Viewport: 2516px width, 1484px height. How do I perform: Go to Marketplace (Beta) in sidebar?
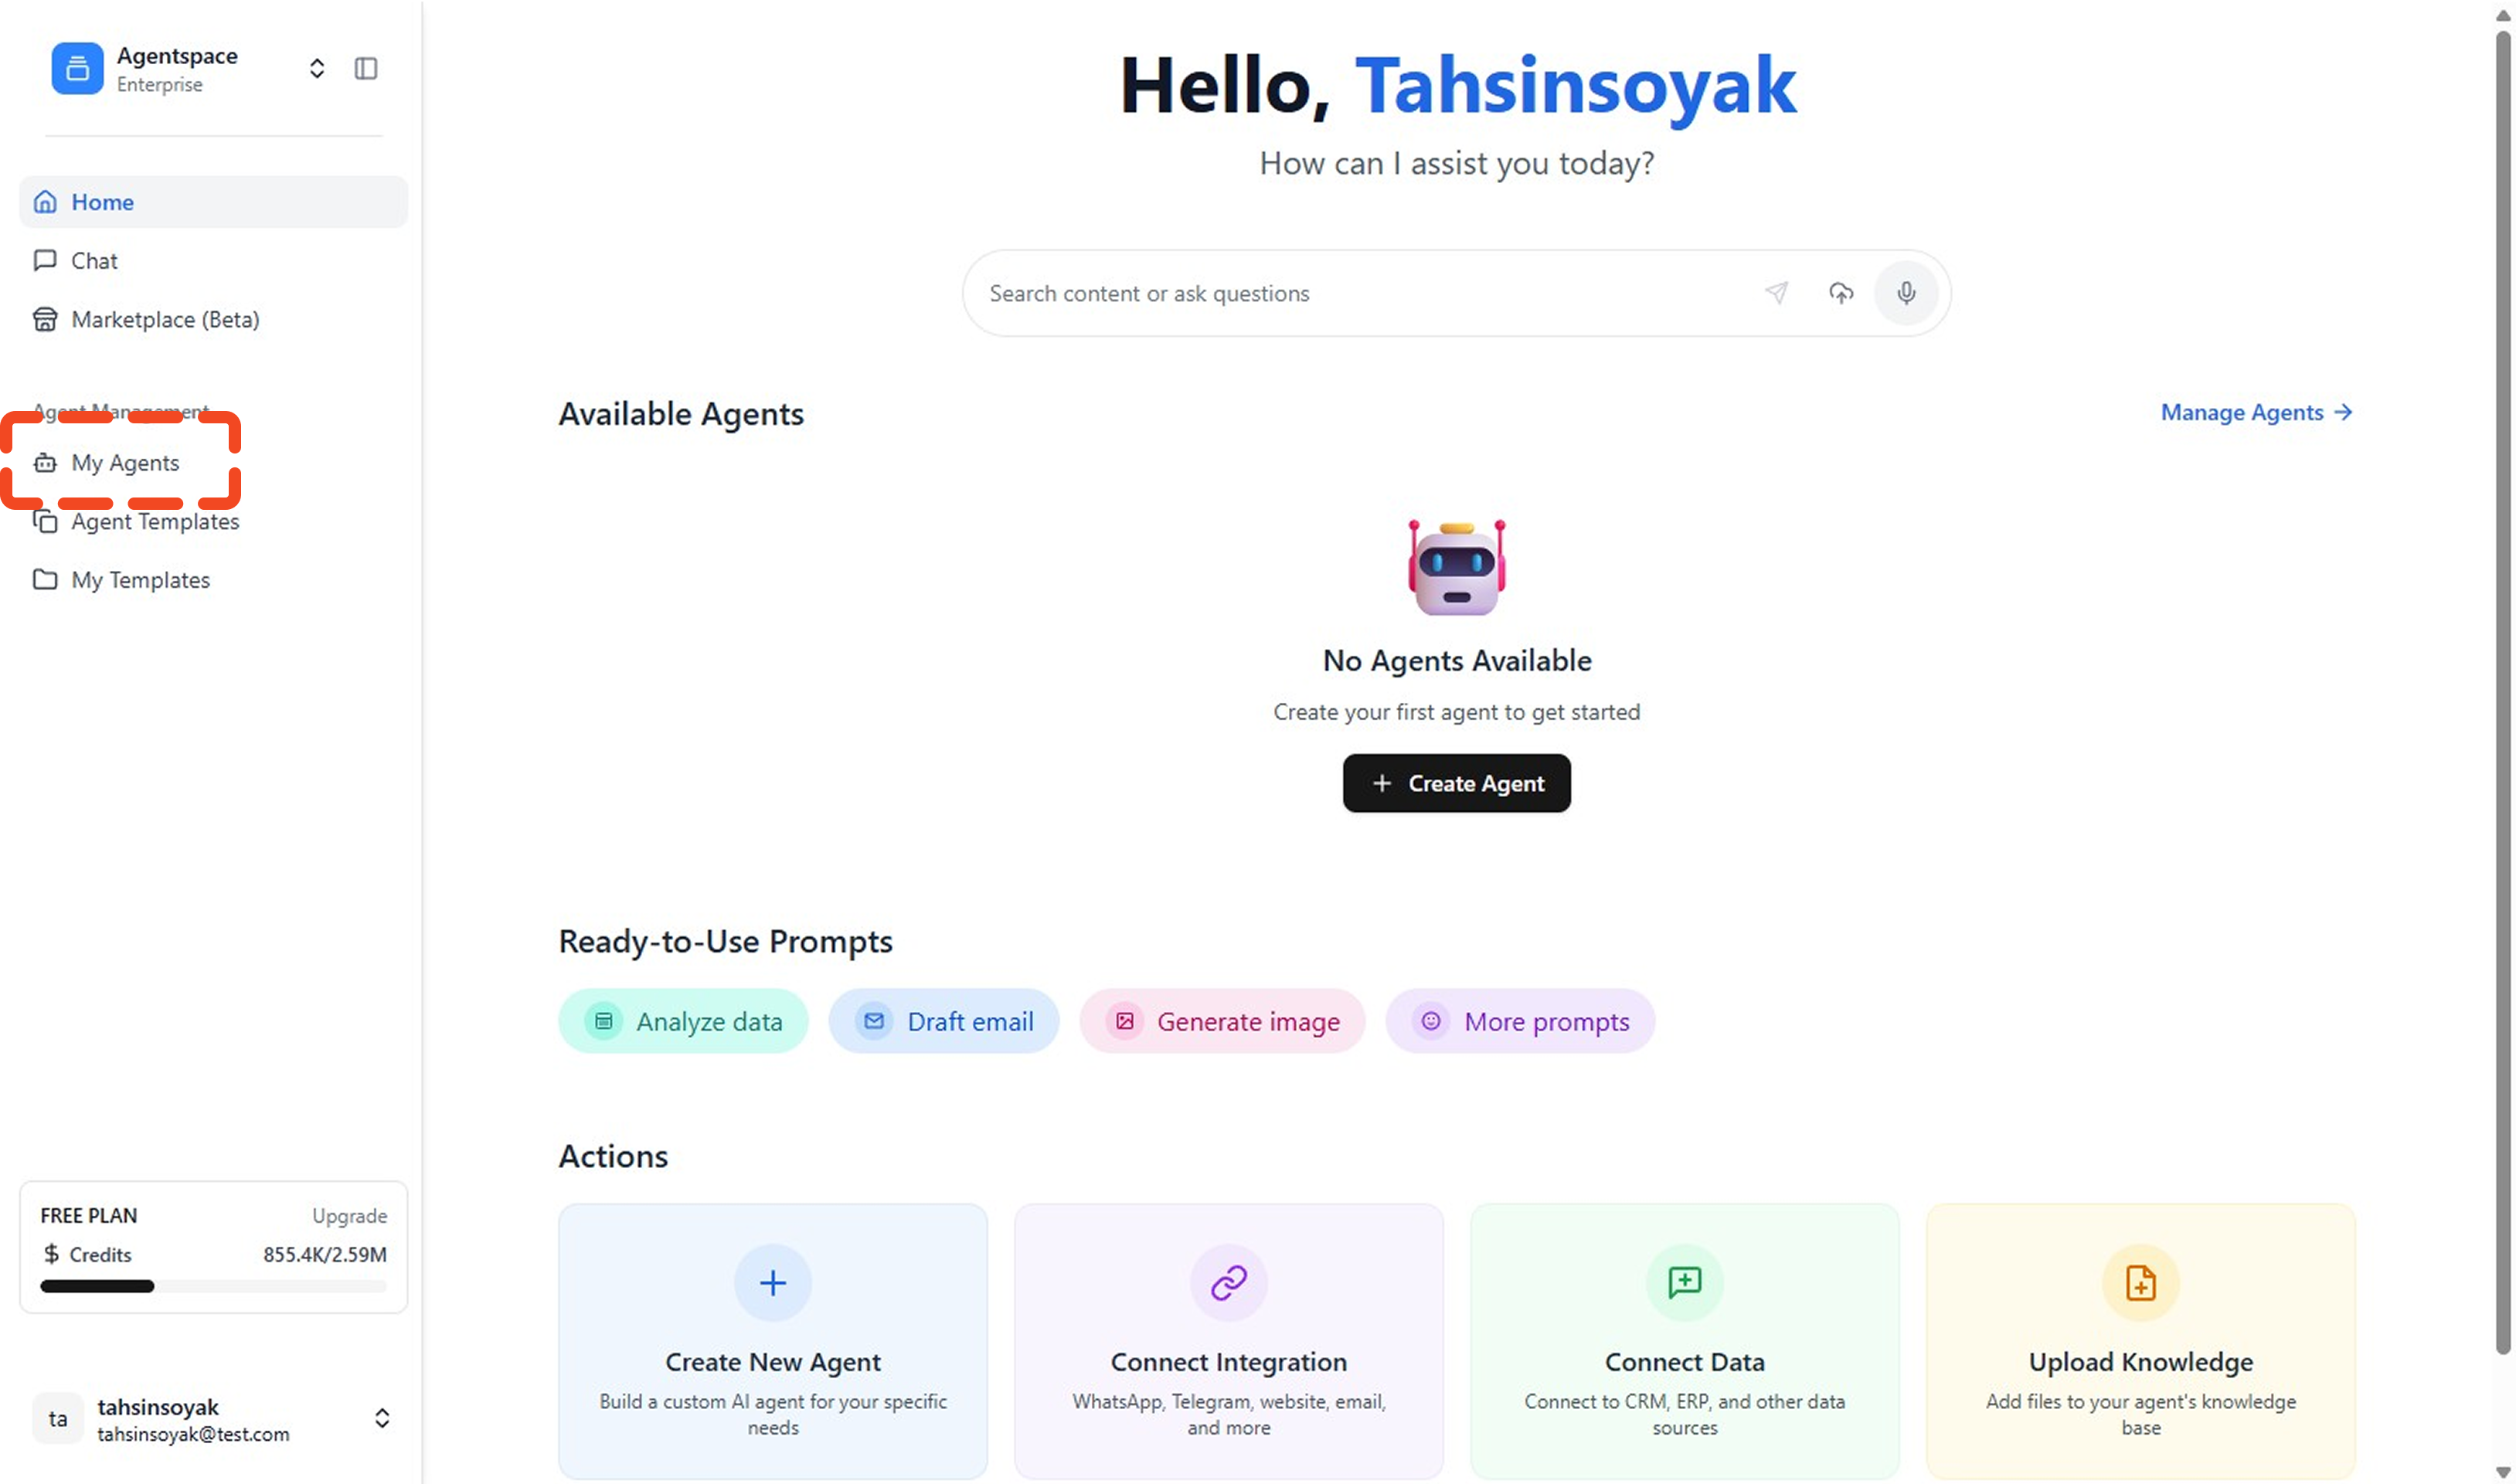pyautogui.click(x=165, y=320)
